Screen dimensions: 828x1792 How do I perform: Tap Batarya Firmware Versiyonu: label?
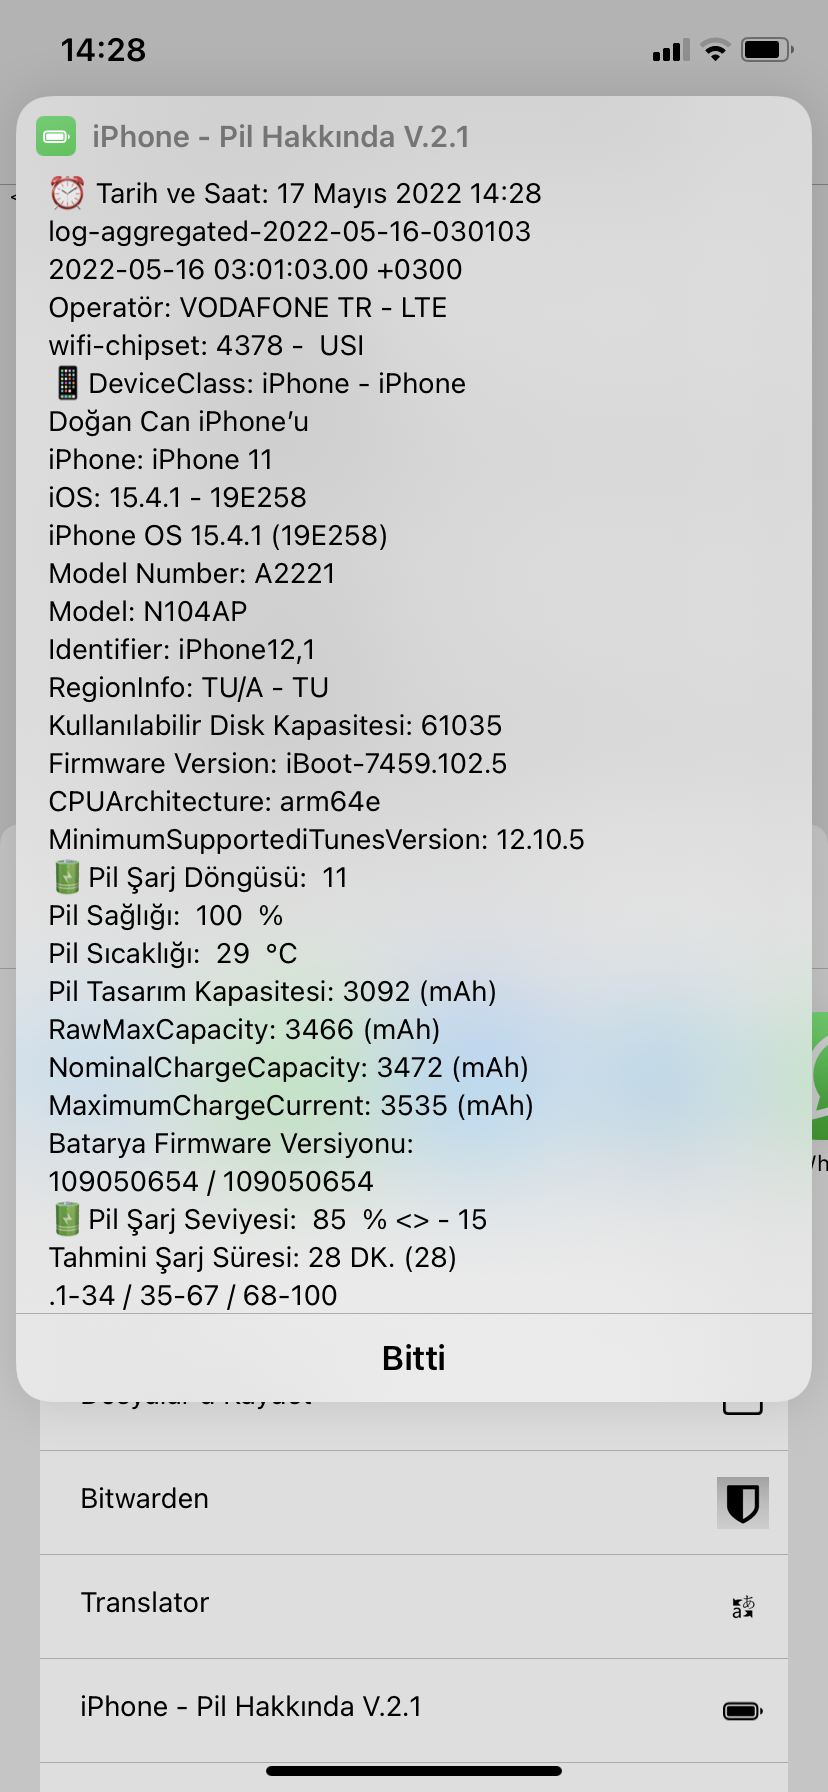click(x=231, y=1143)
